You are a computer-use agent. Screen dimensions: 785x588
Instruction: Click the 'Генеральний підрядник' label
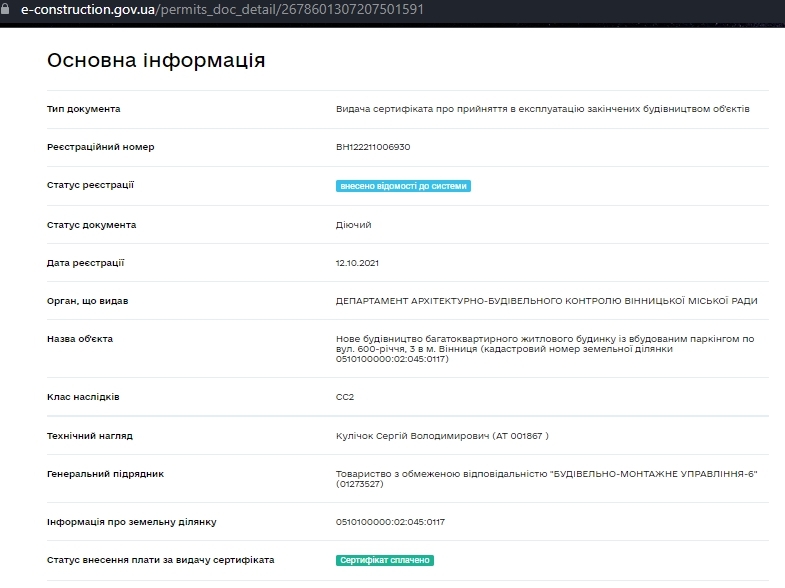point(106,474)
